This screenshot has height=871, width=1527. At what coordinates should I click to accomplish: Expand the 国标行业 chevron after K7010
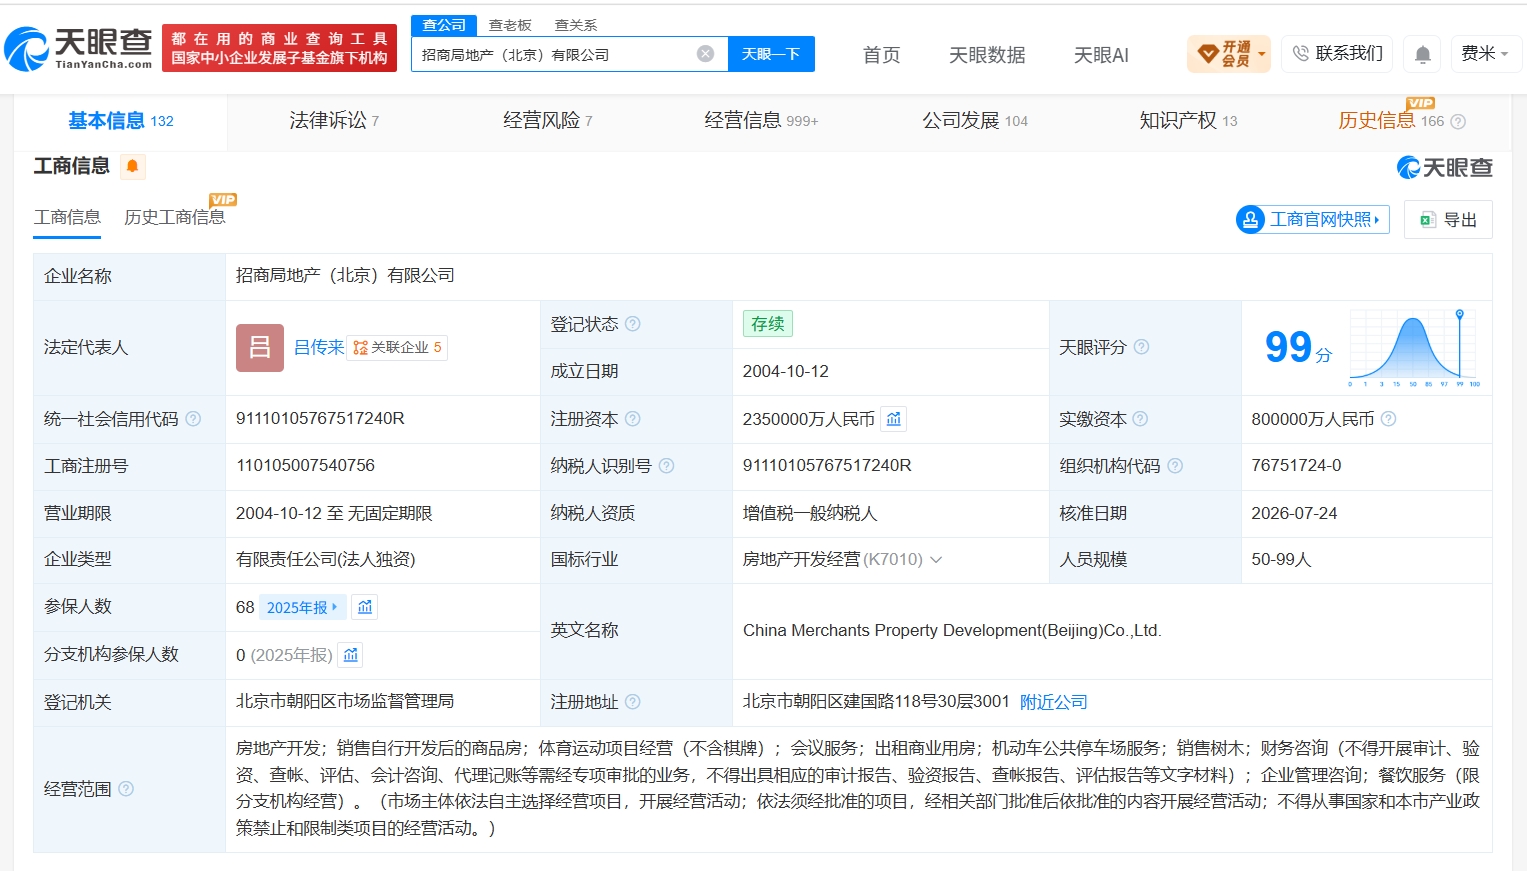(x=936, y=560)
